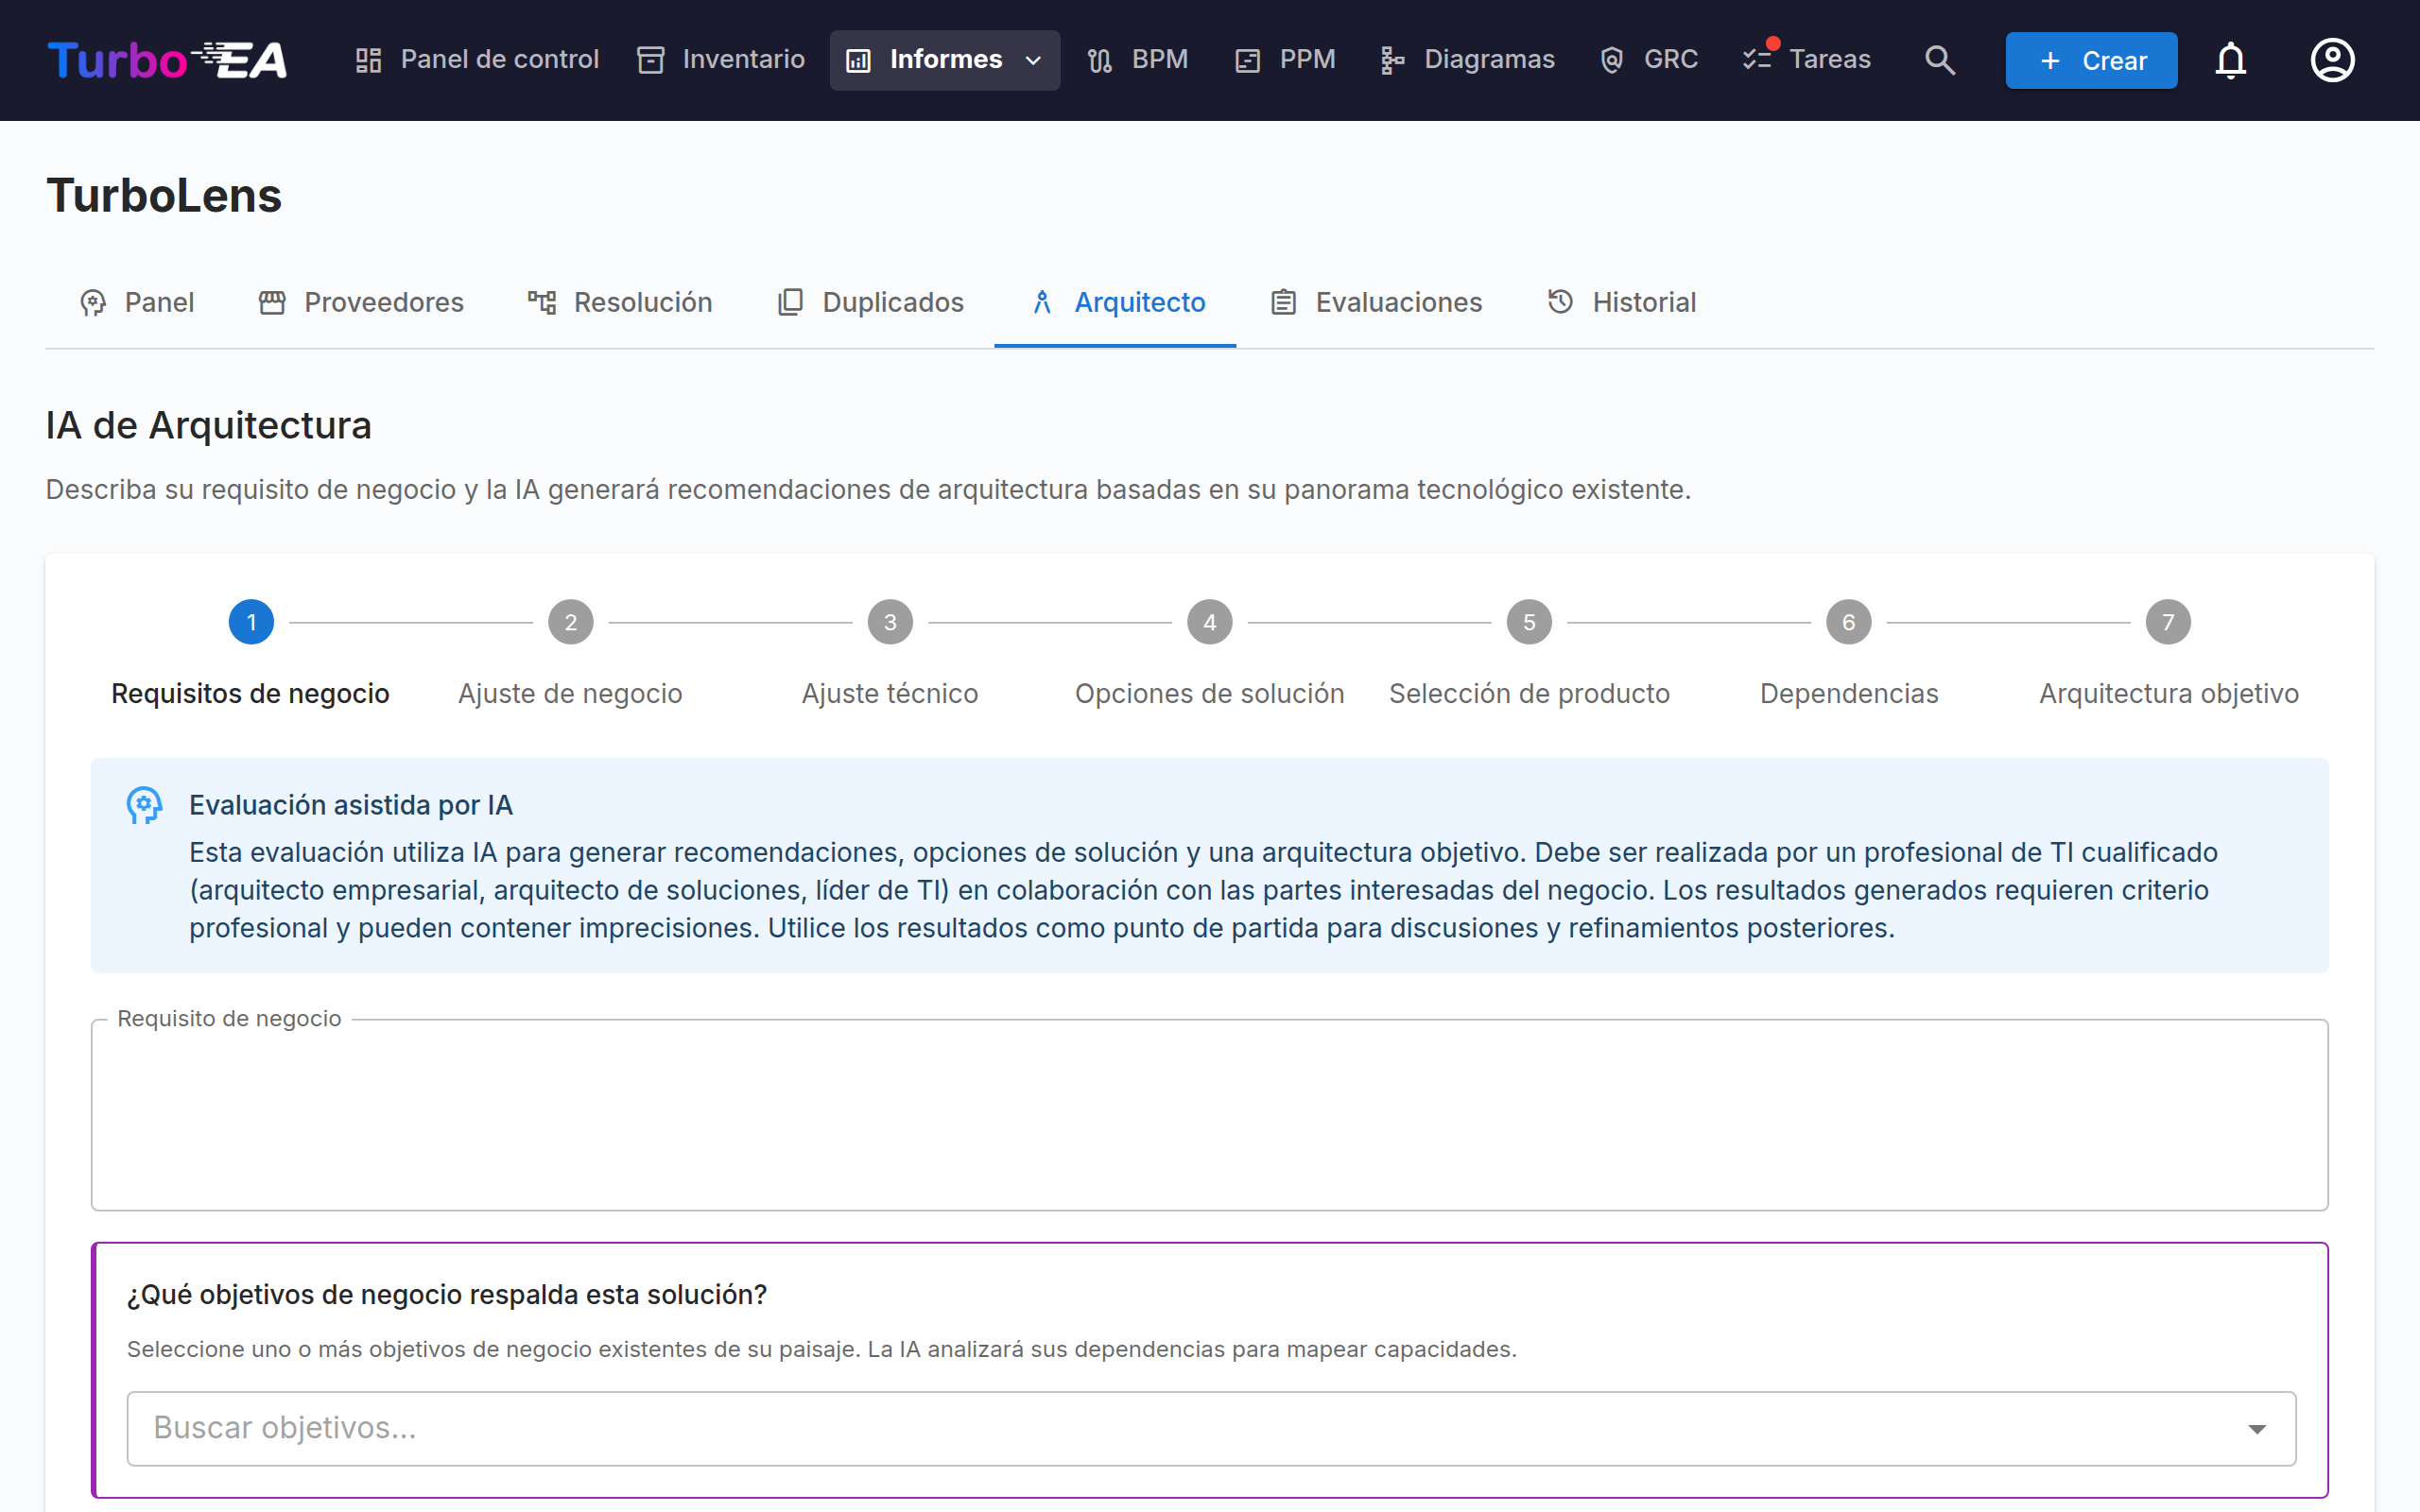
Task: Click the Resolución hierarchy icon
Action: pyautogui.click(x=542, y=302)
